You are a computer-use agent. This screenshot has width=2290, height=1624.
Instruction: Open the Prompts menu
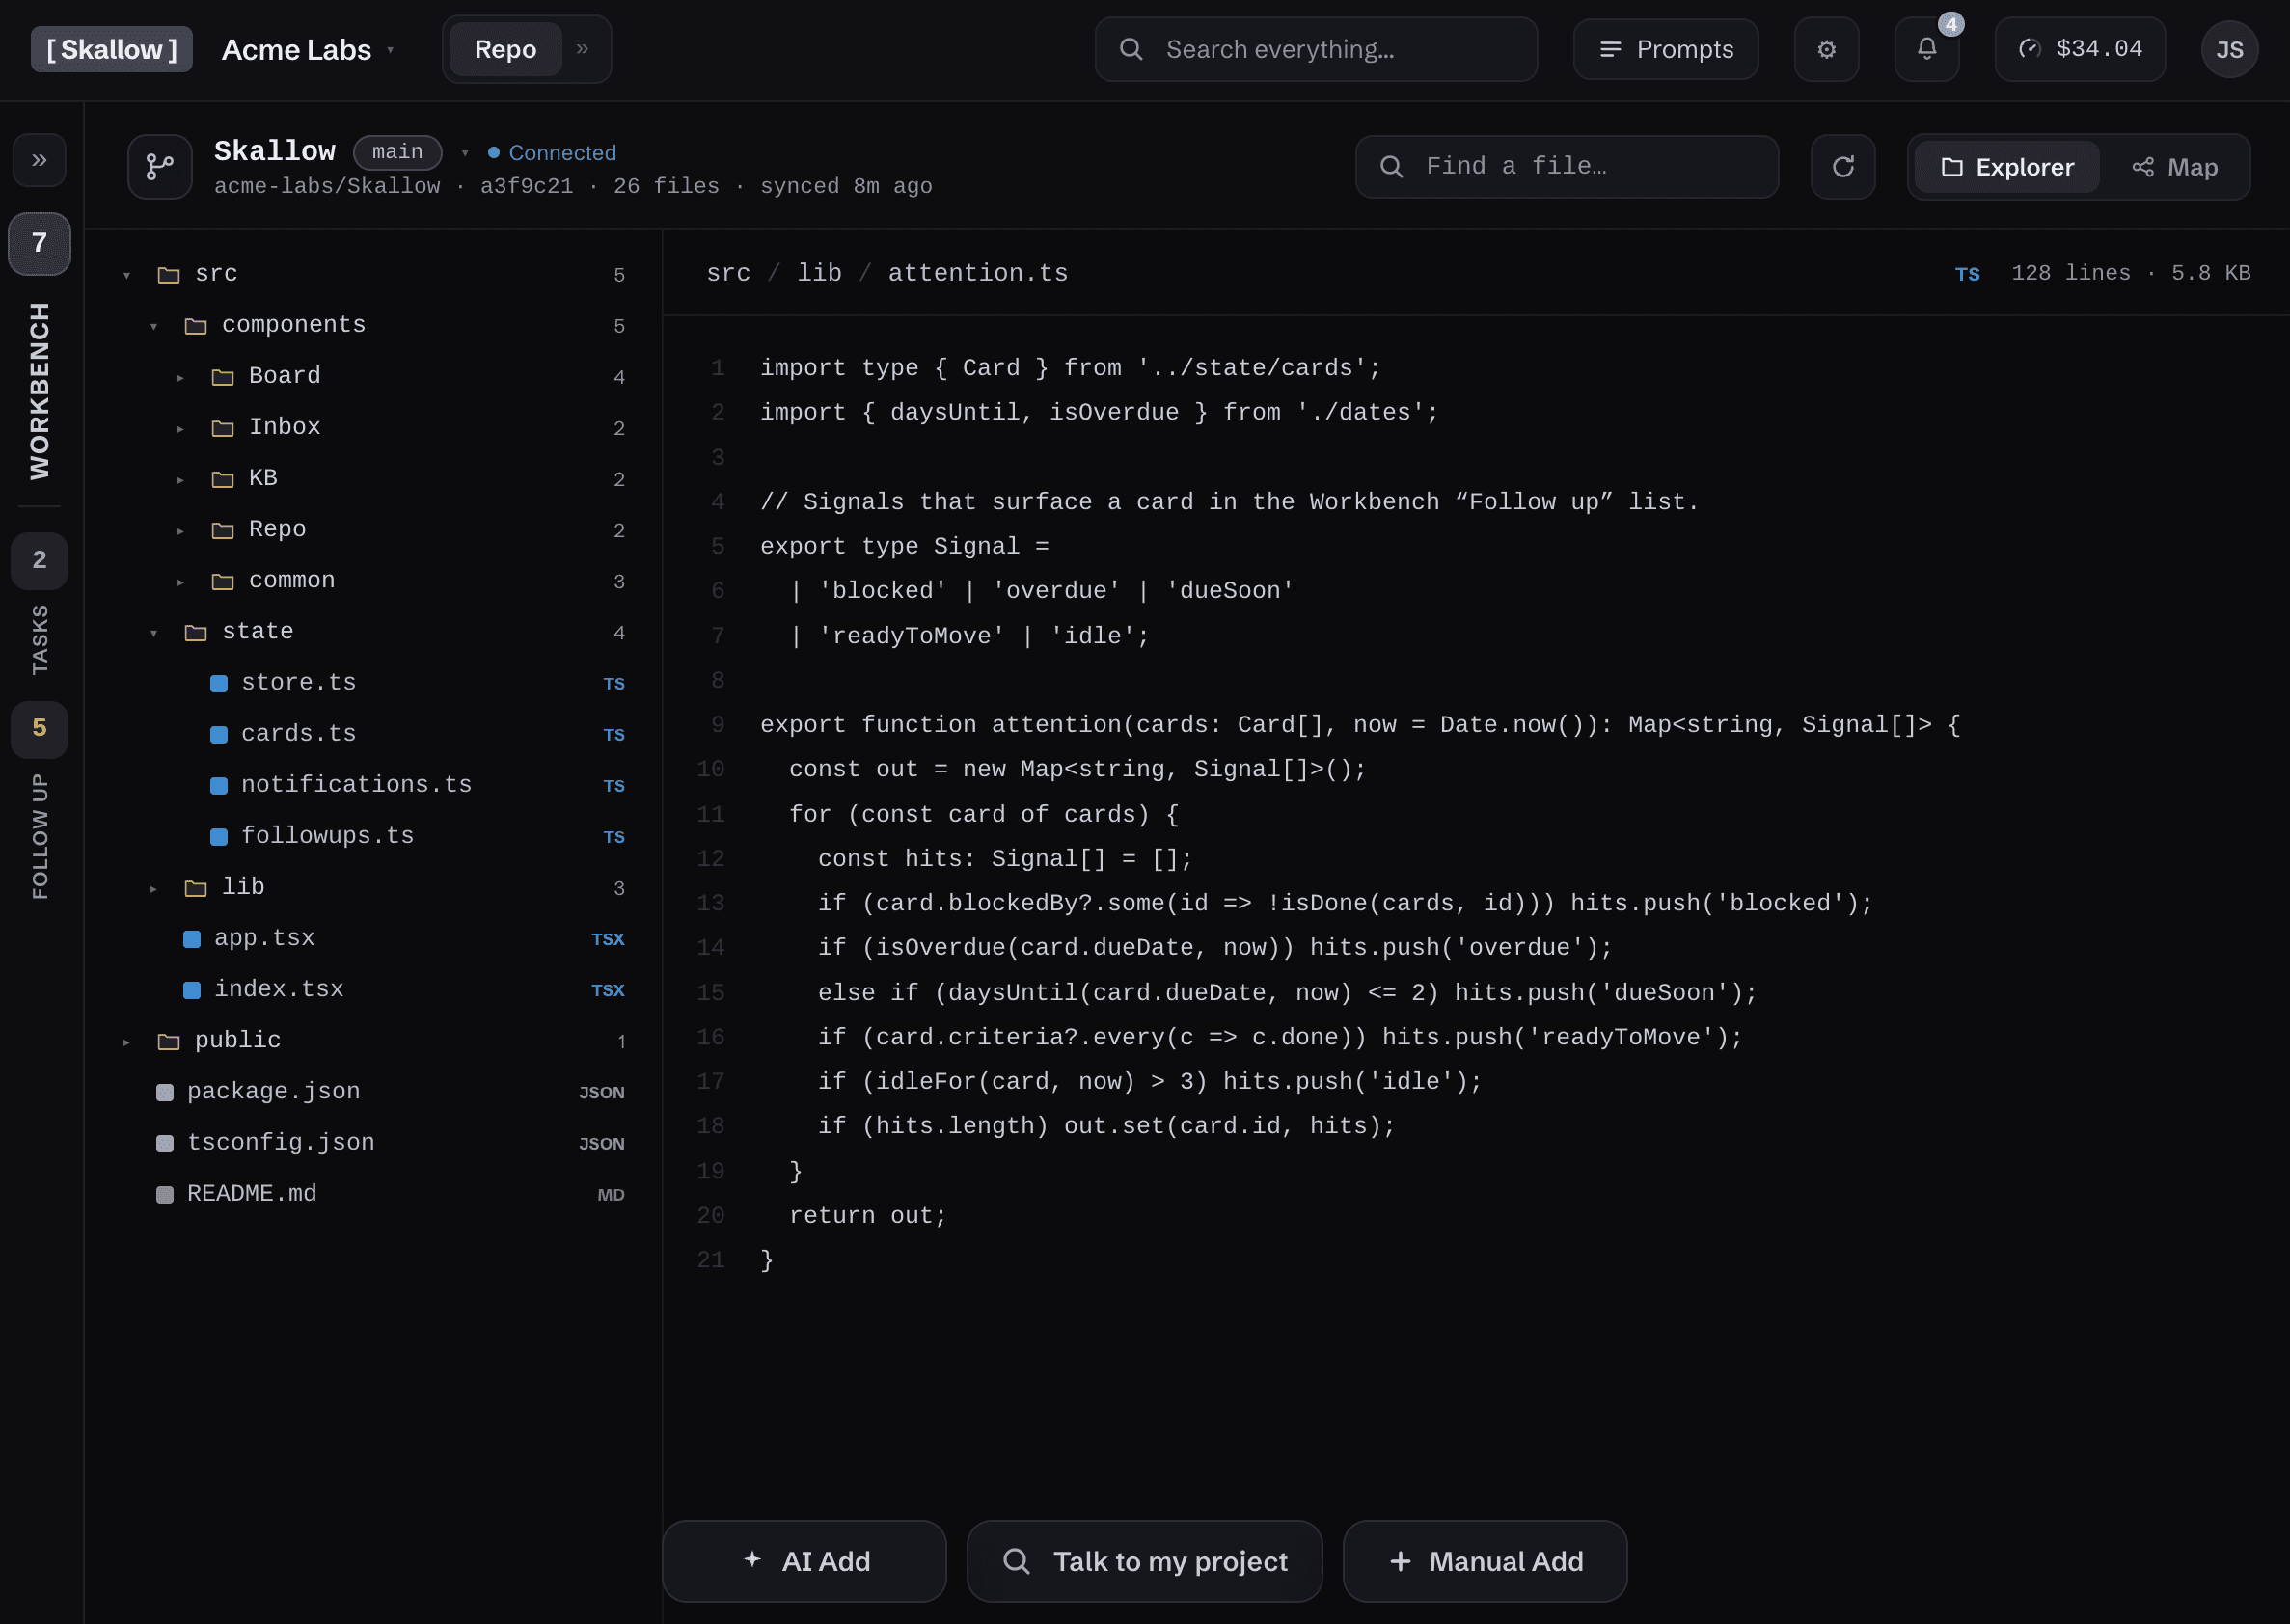pos(1665,49)
